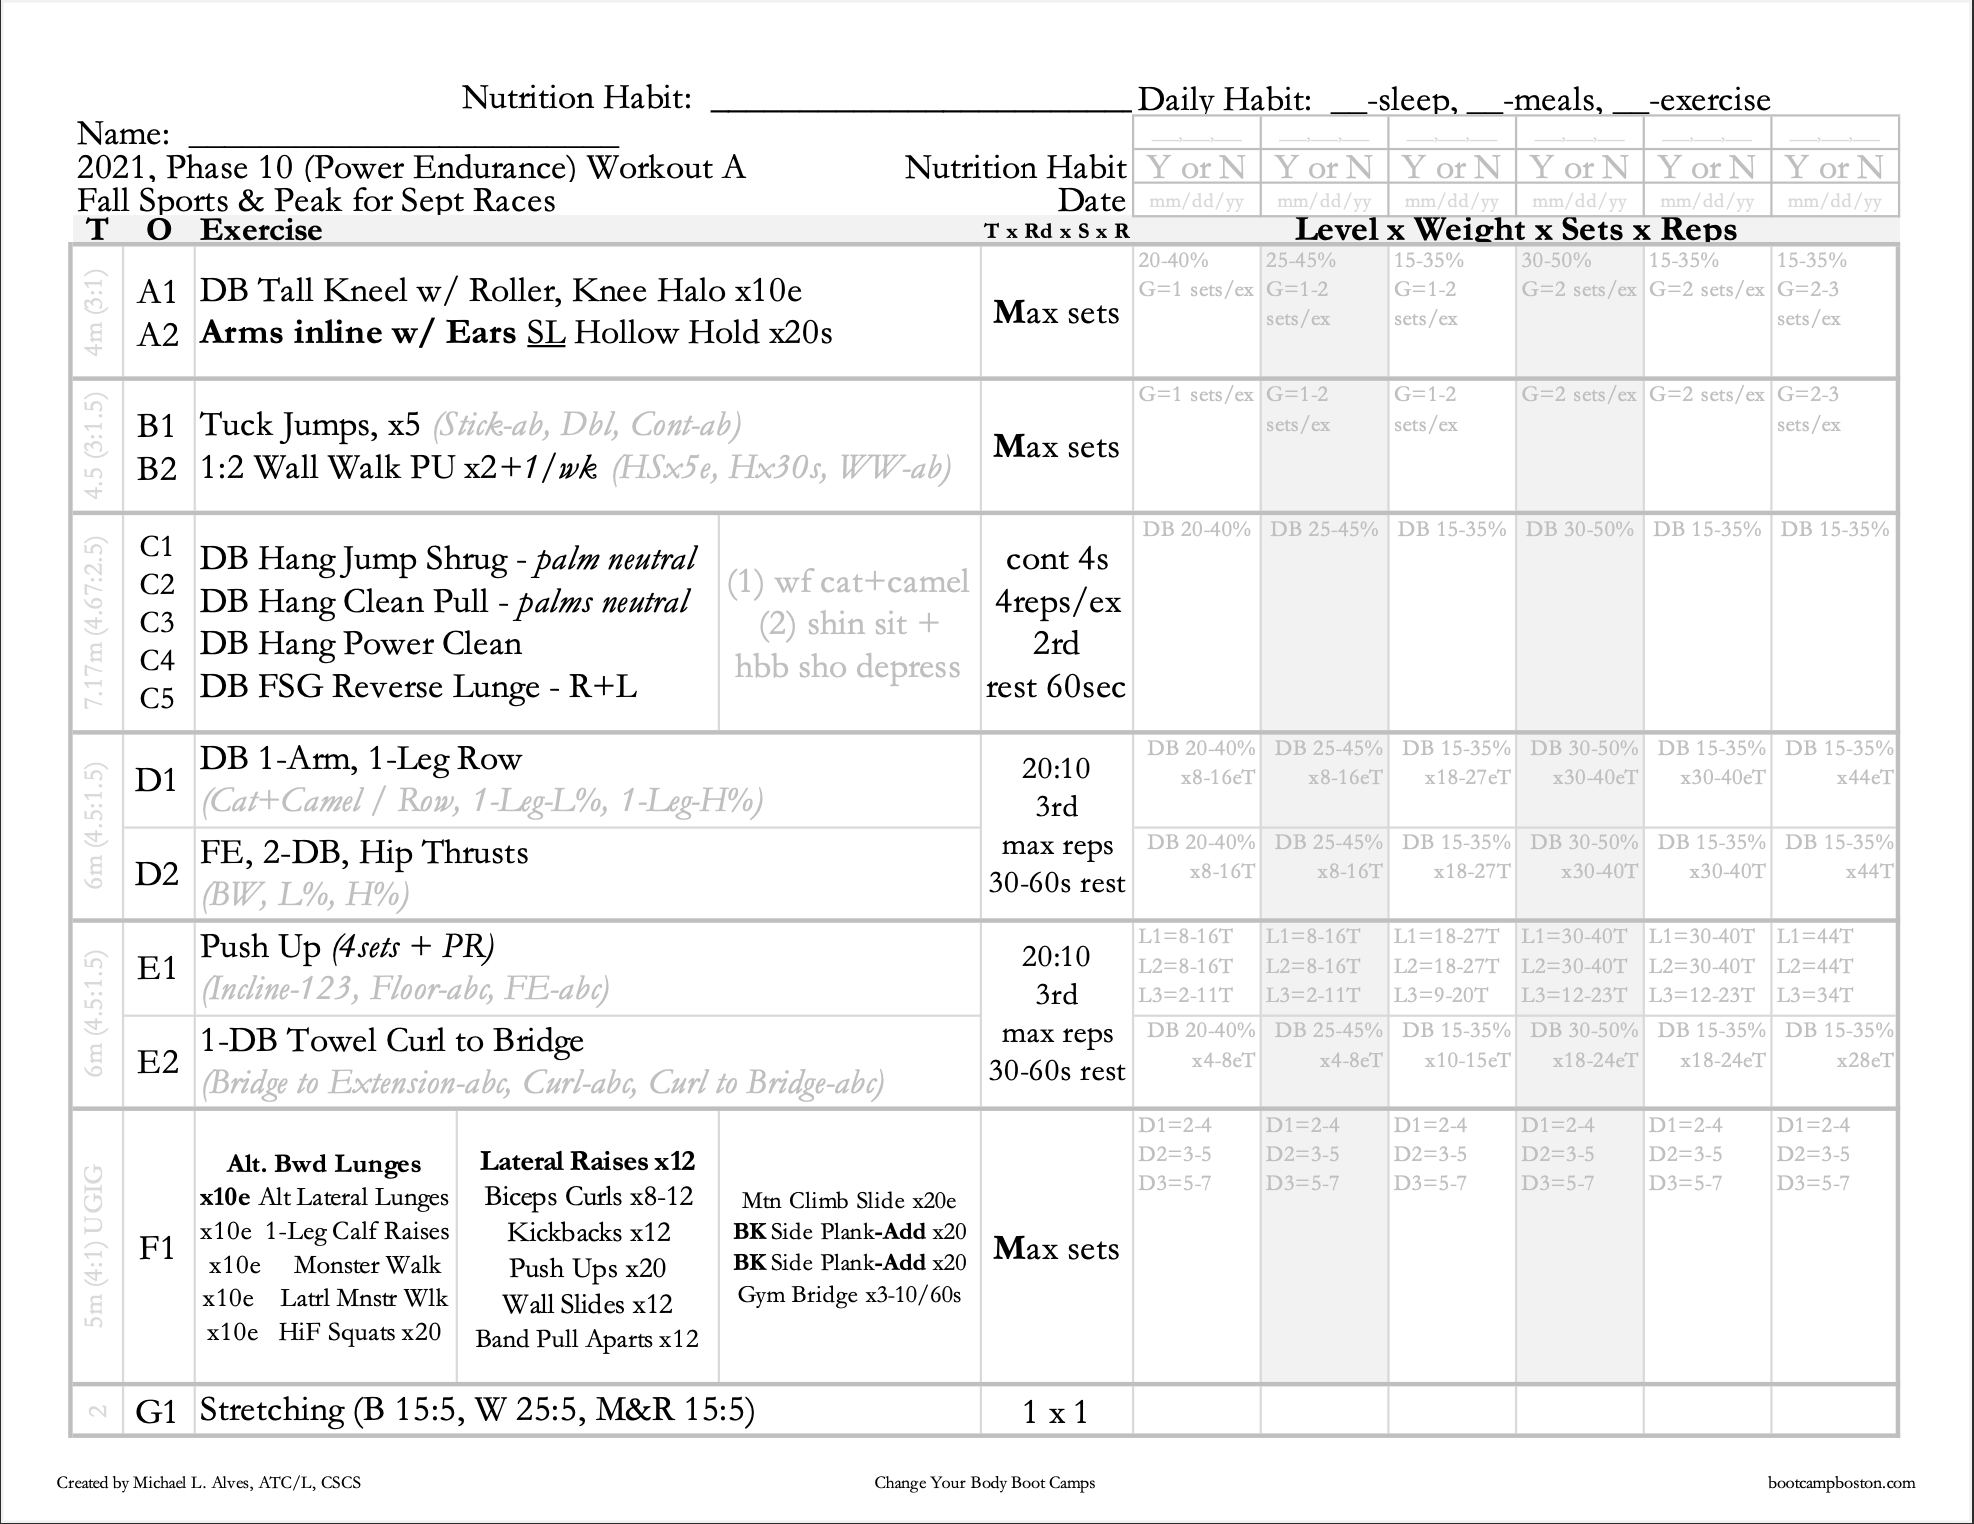This screenshot has height=1524, width=1974.
Task: Click 'Created by Michael L. Alves, ATC/L, CSCS'
Action: [x=209, y=1483]
